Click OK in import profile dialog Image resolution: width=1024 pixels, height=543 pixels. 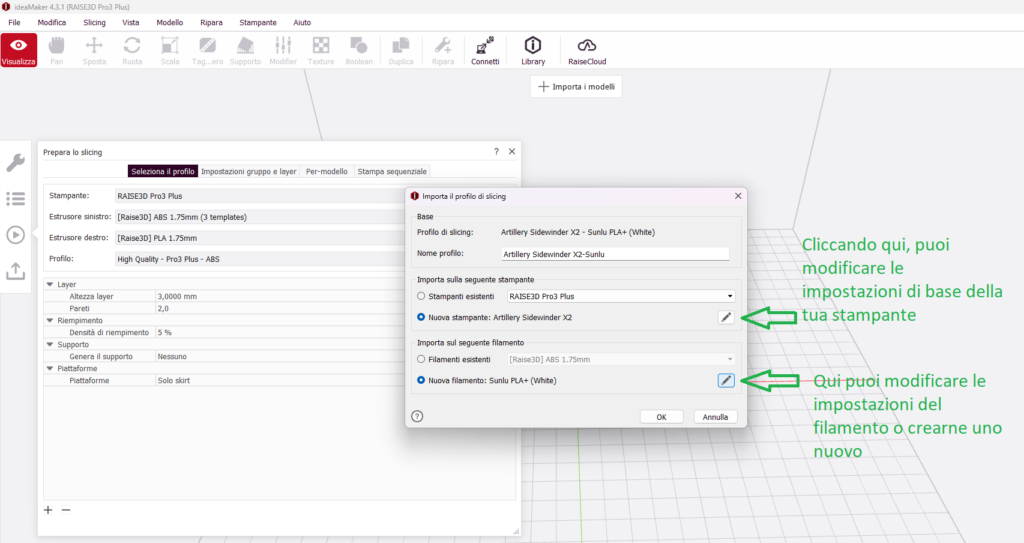coord(661,417)
